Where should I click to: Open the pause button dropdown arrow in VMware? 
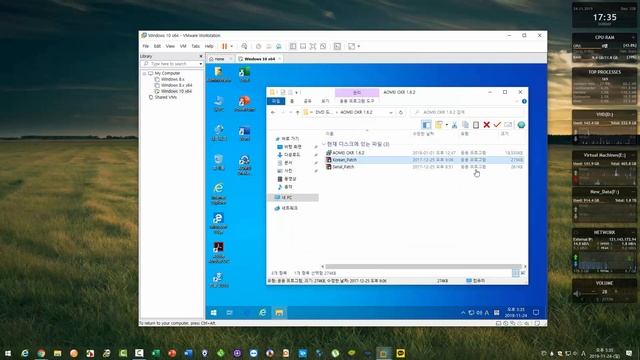click(x=232, y=47)
